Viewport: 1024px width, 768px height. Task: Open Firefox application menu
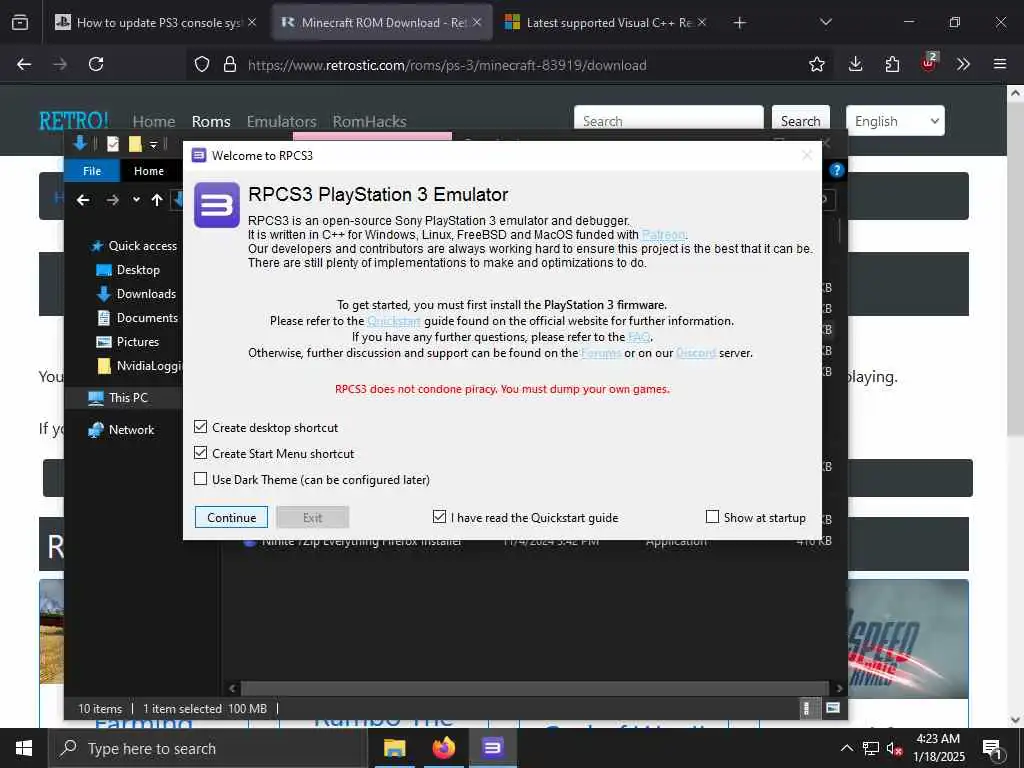[x=1000, y=64]
